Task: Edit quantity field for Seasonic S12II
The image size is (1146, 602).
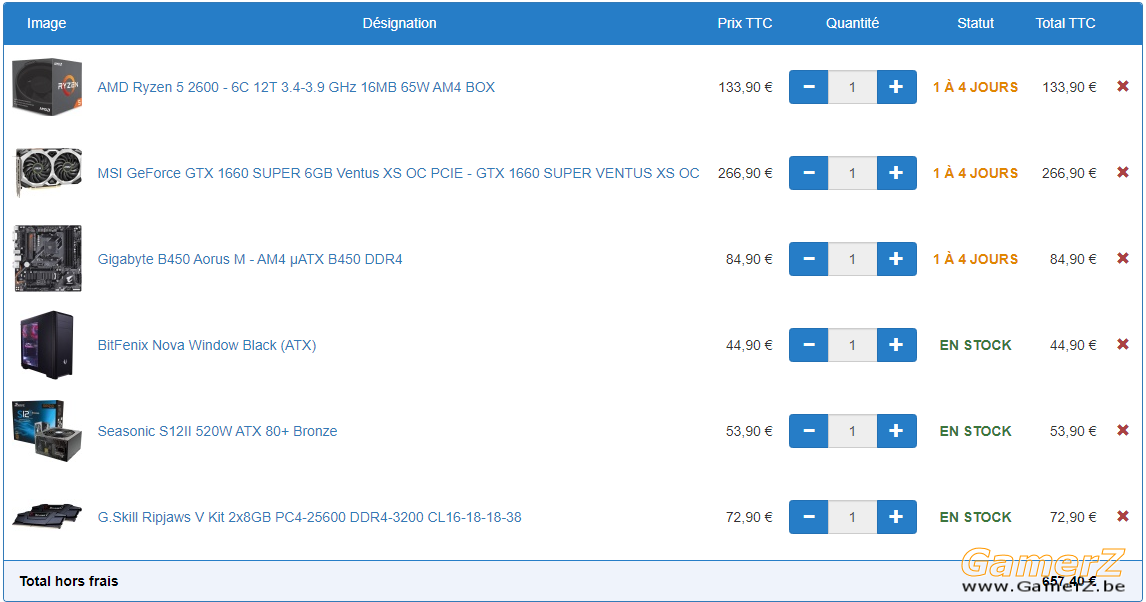Action: coord(852,431)
